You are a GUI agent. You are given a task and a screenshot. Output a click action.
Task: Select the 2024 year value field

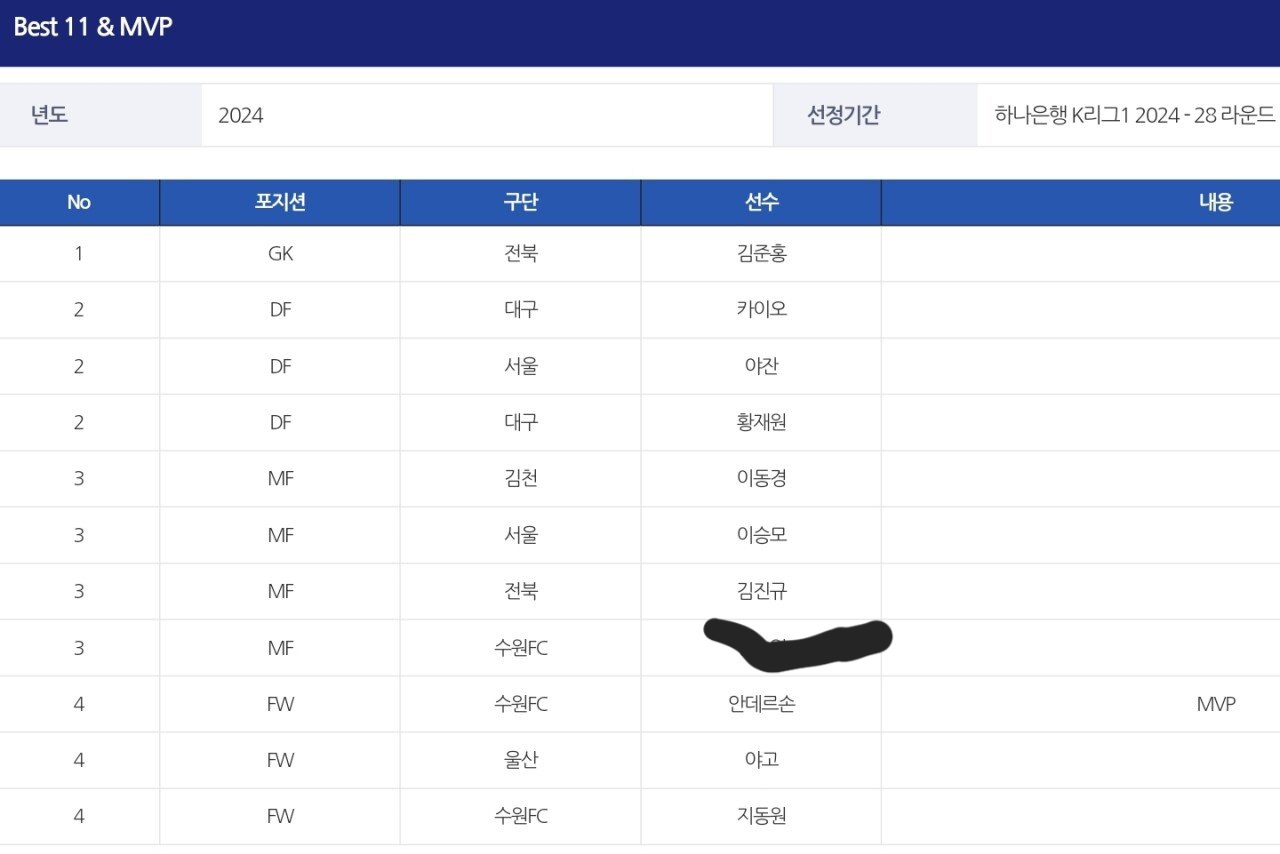487,115
